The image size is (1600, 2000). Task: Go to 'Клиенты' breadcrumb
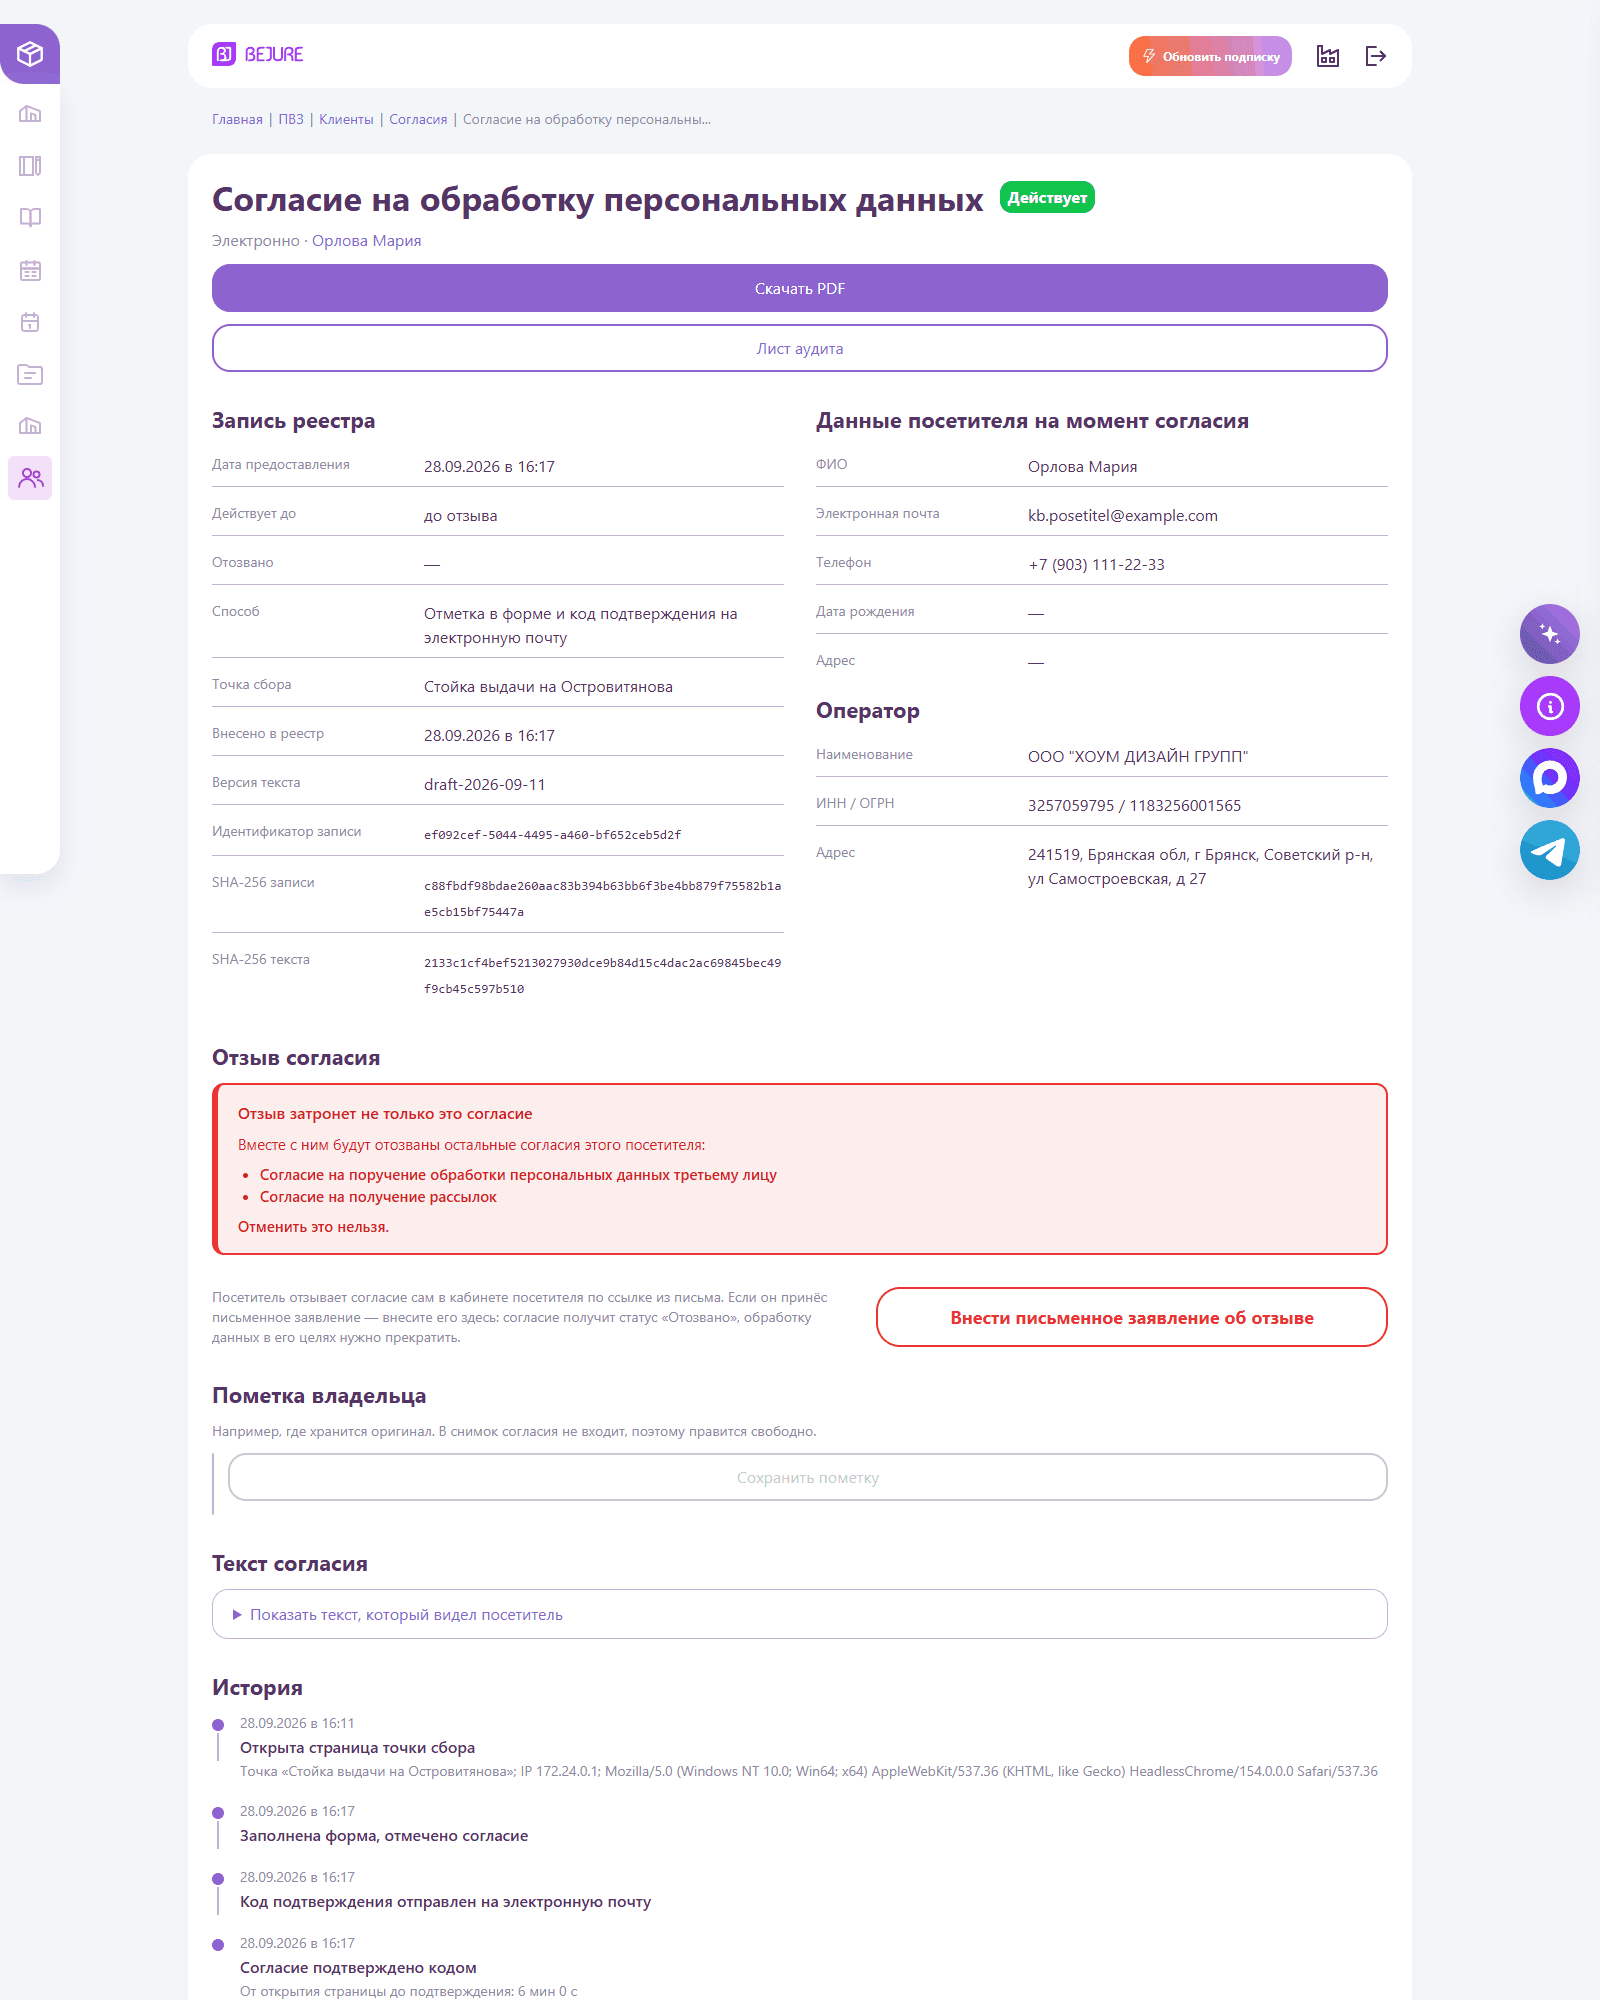(x=346, y=119)
